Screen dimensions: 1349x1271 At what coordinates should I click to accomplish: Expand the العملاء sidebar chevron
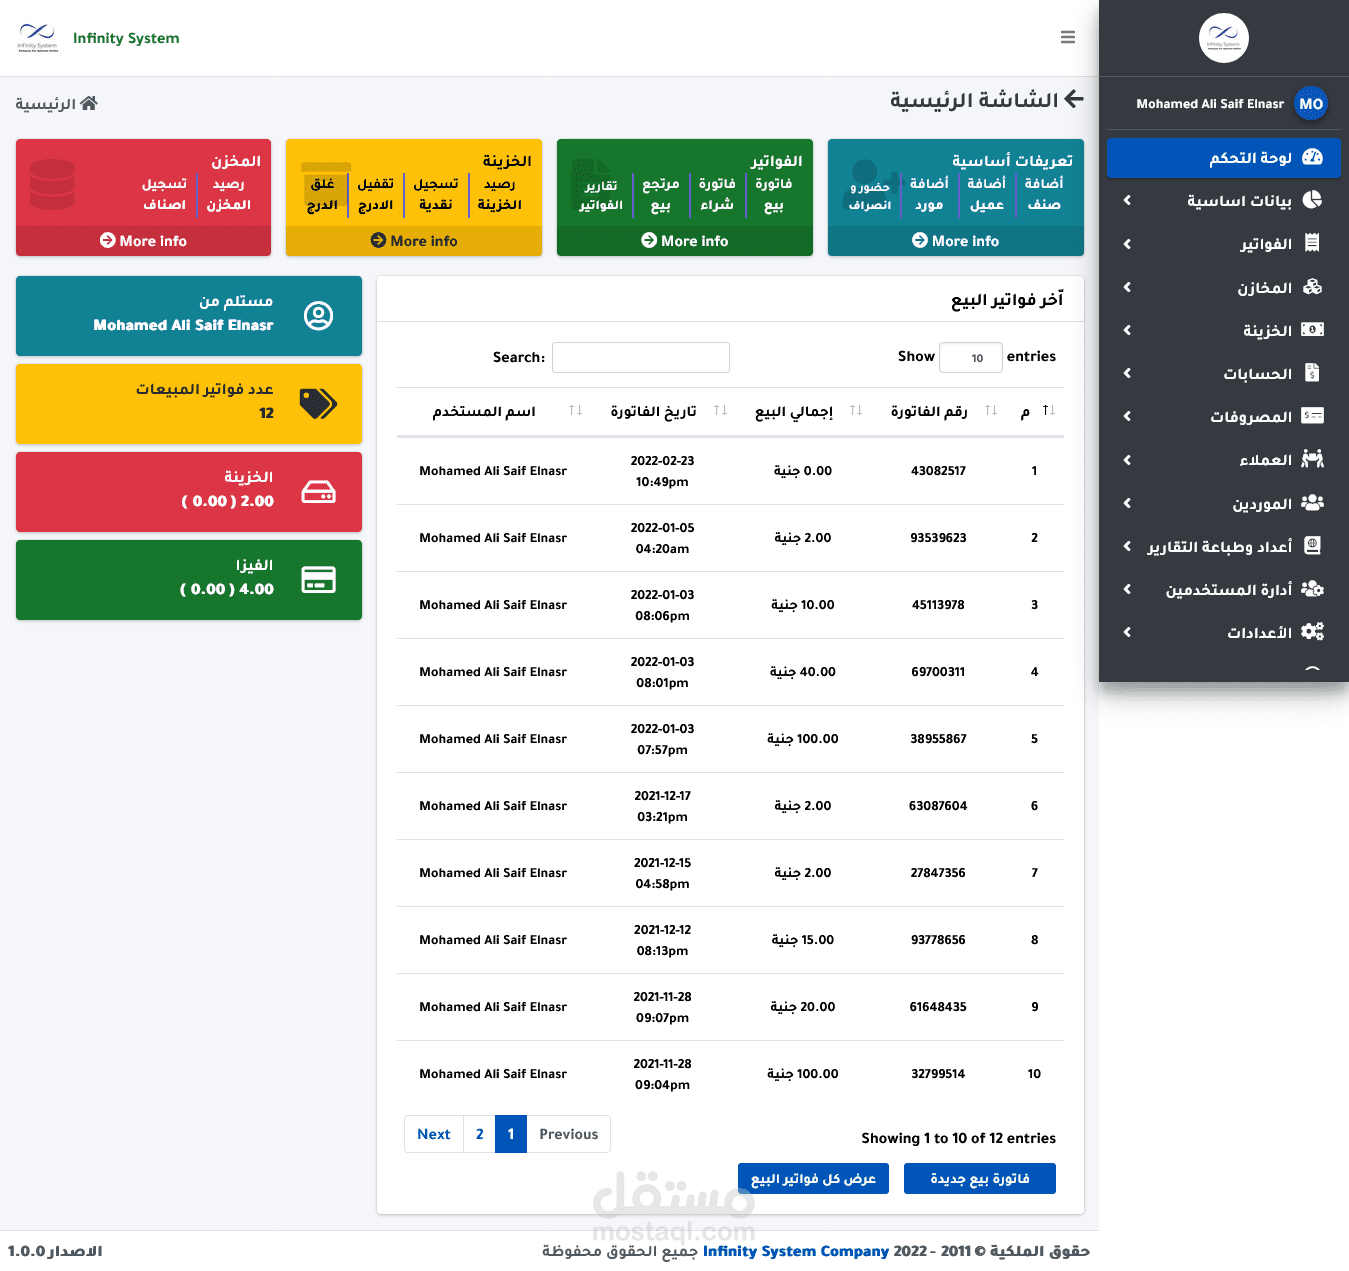click(1127, 460)
